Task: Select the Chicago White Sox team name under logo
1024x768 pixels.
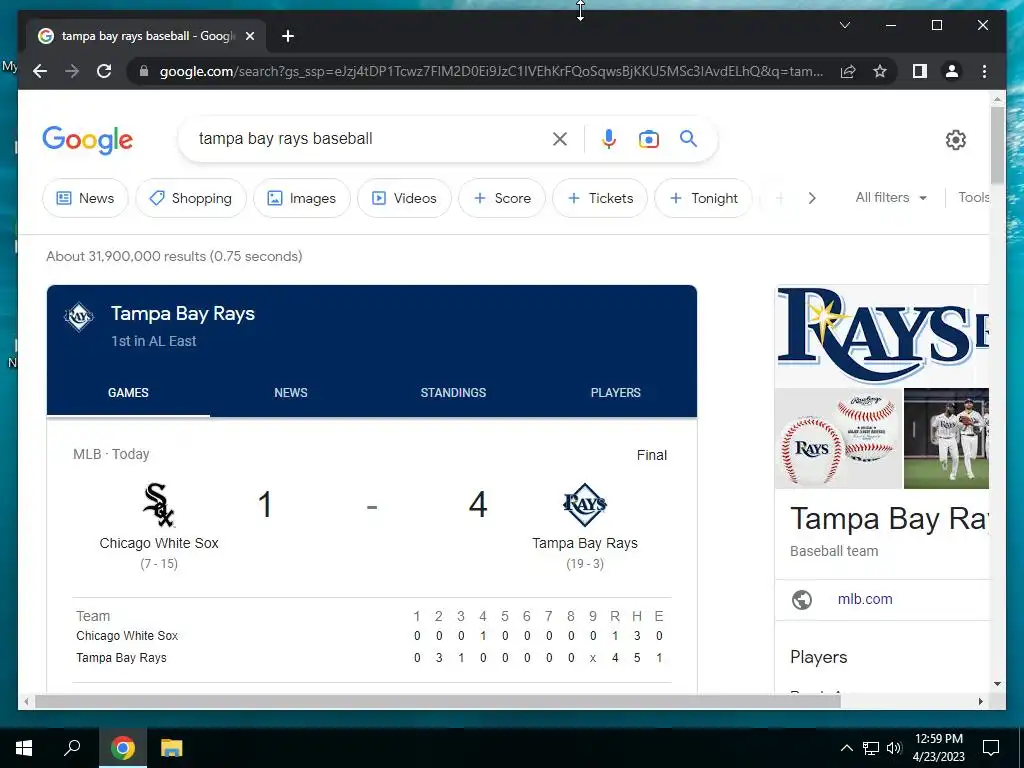Action: 159,543
